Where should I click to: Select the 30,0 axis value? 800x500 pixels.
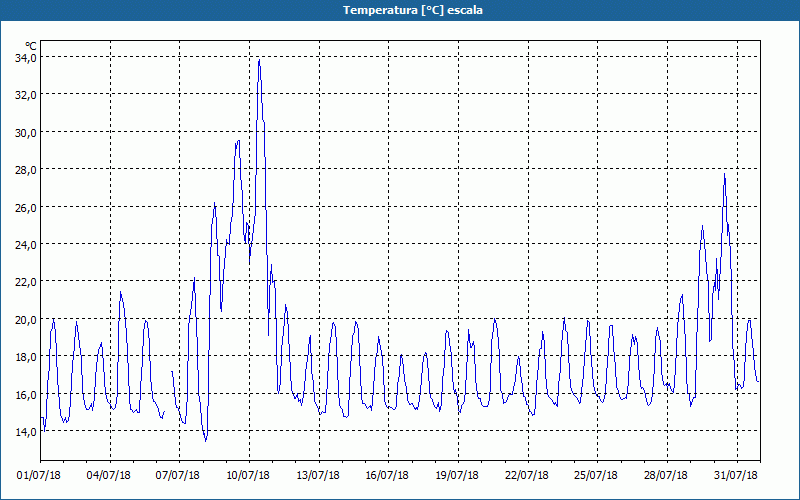[x=25, y=132]
